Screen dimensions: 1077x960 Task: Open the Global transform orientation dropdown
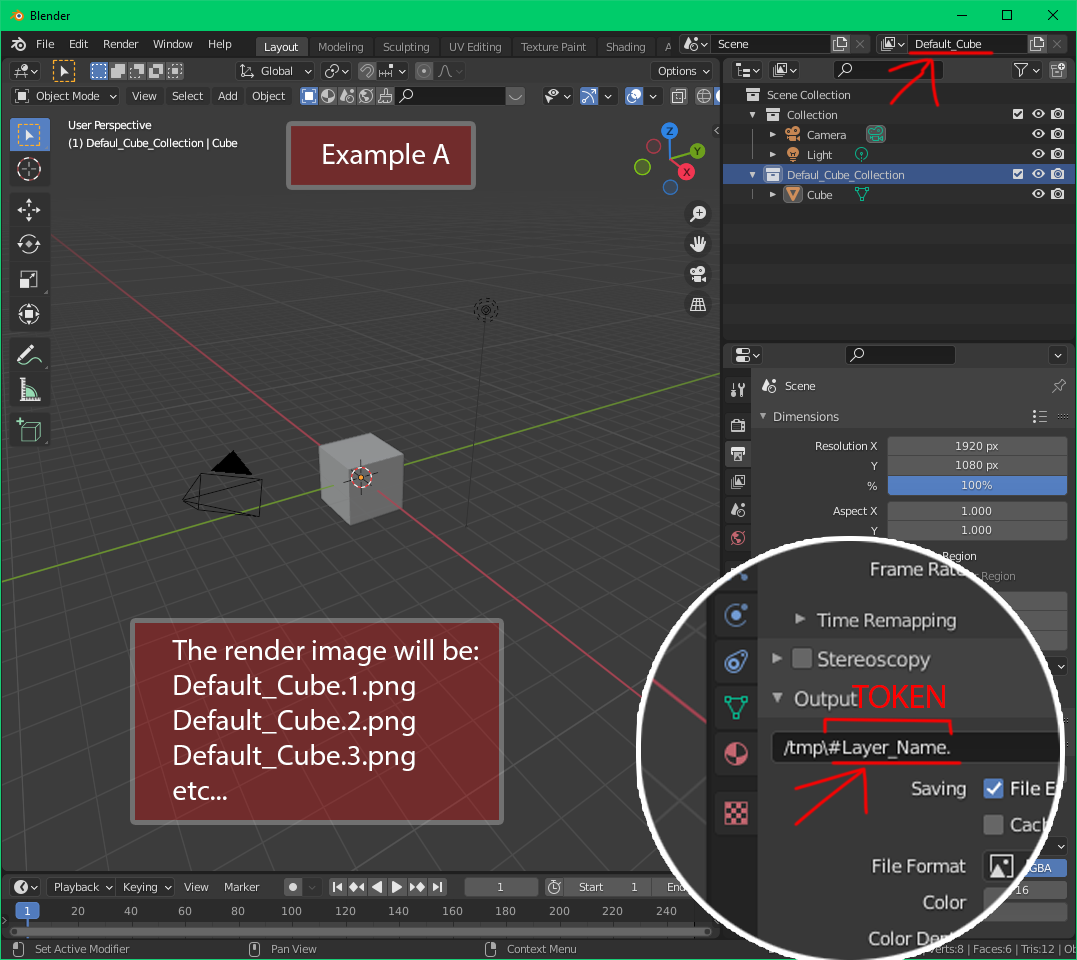(x=275, y=71)
